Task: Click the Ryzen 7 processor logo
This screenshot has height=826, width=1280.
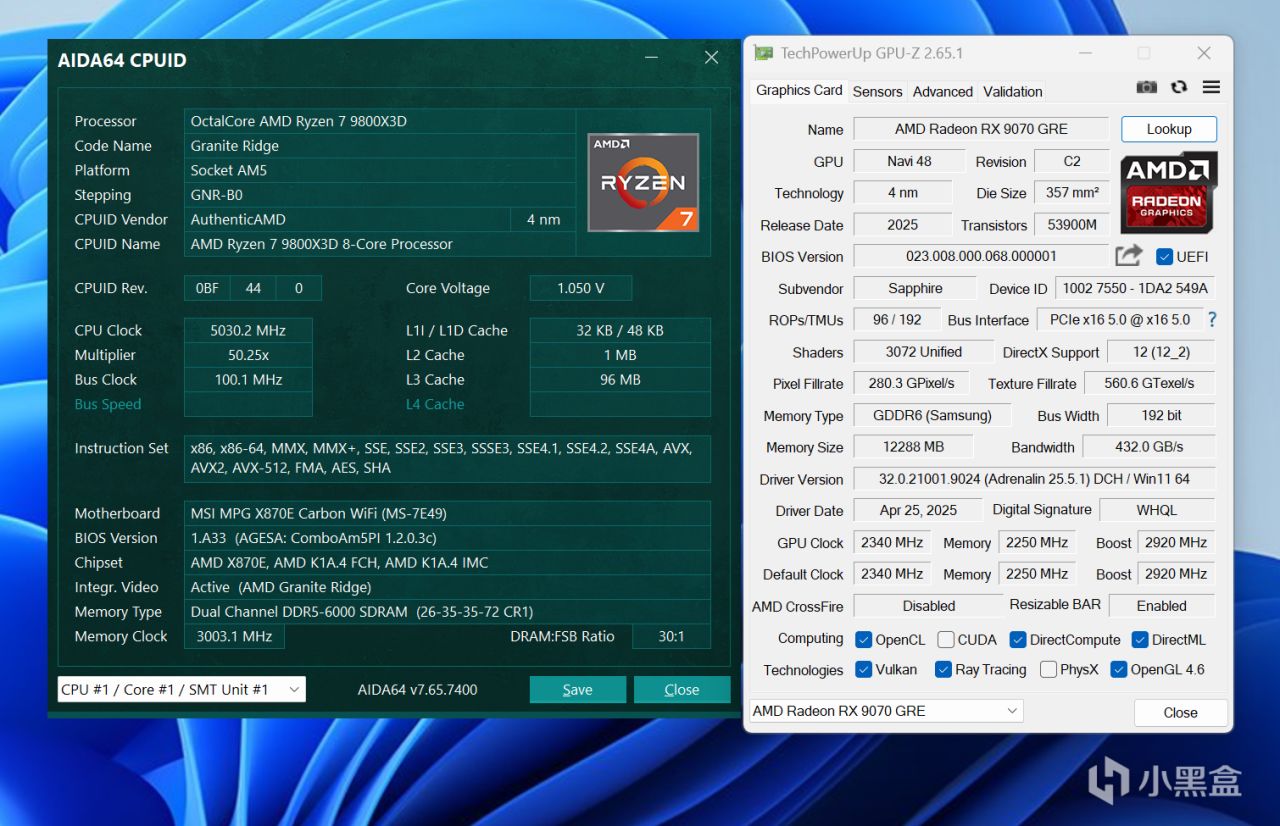Action: click(642, 181)
